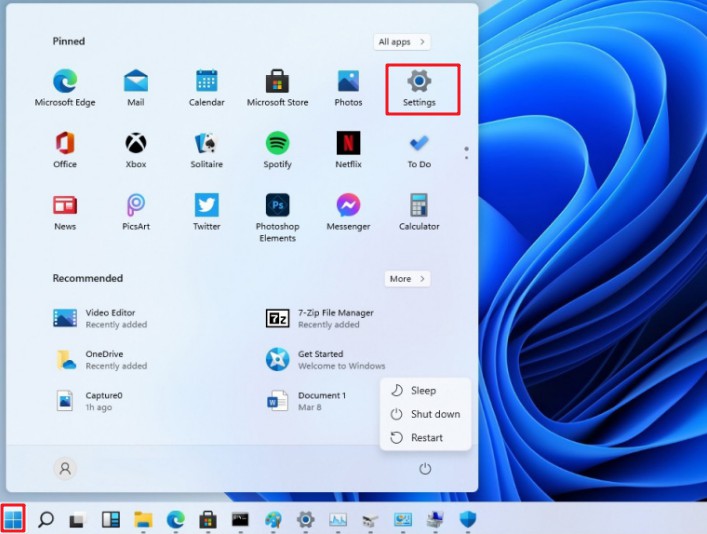Click the power button in Start menu

[x=425, y=469]
